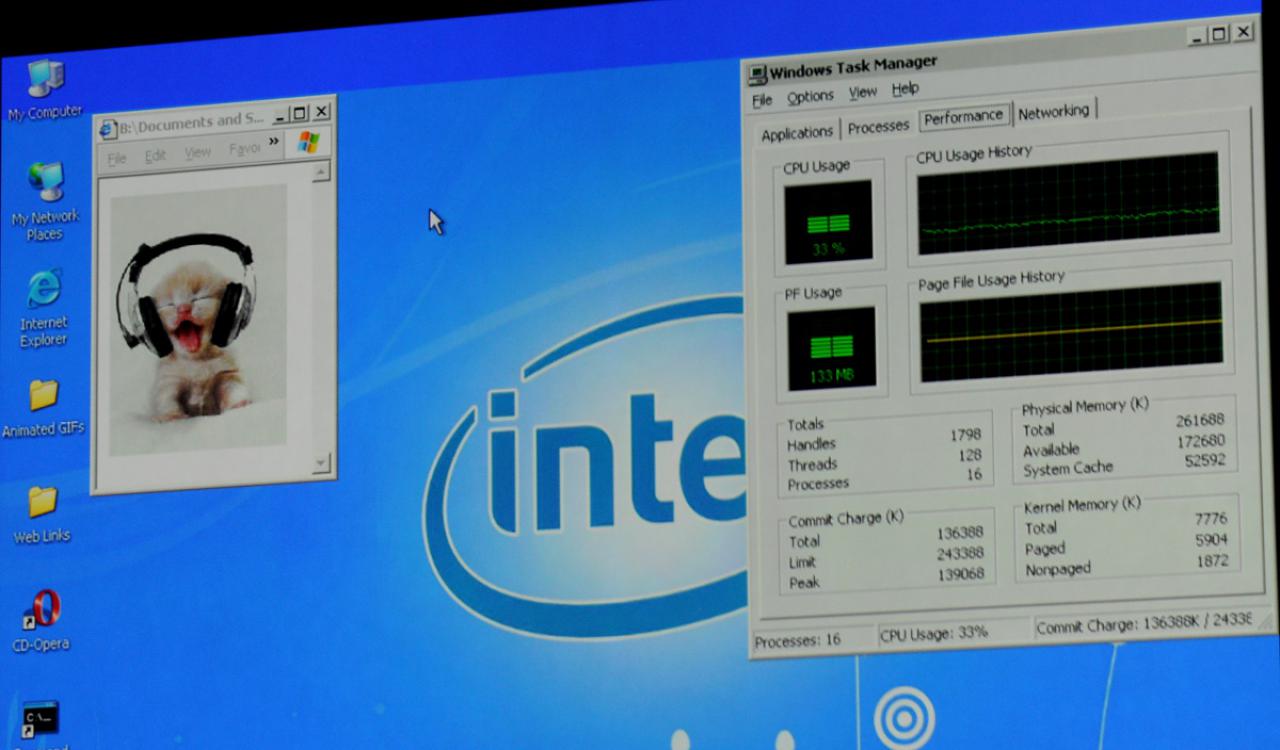Viewport: 1280px width, 750px height.
Task: Open Favorites menu in Documents window
Action: pos(244,149)
